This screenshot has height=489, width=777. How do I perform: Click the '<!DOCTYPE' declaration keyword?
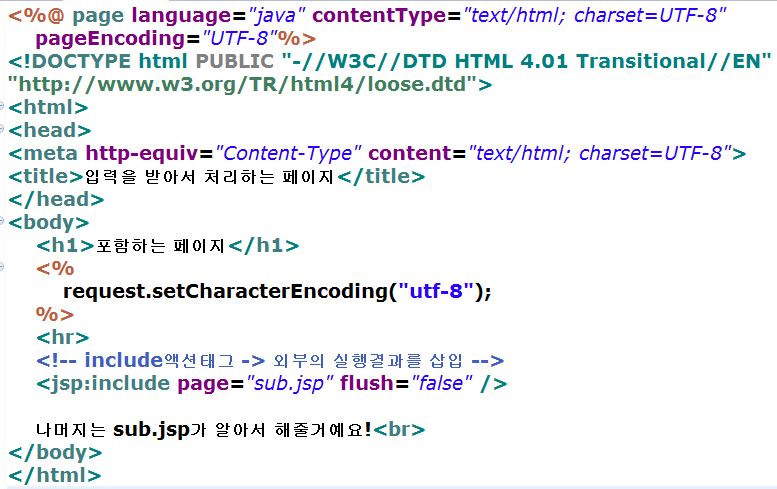pyautogui.click(x=69, y=61)
